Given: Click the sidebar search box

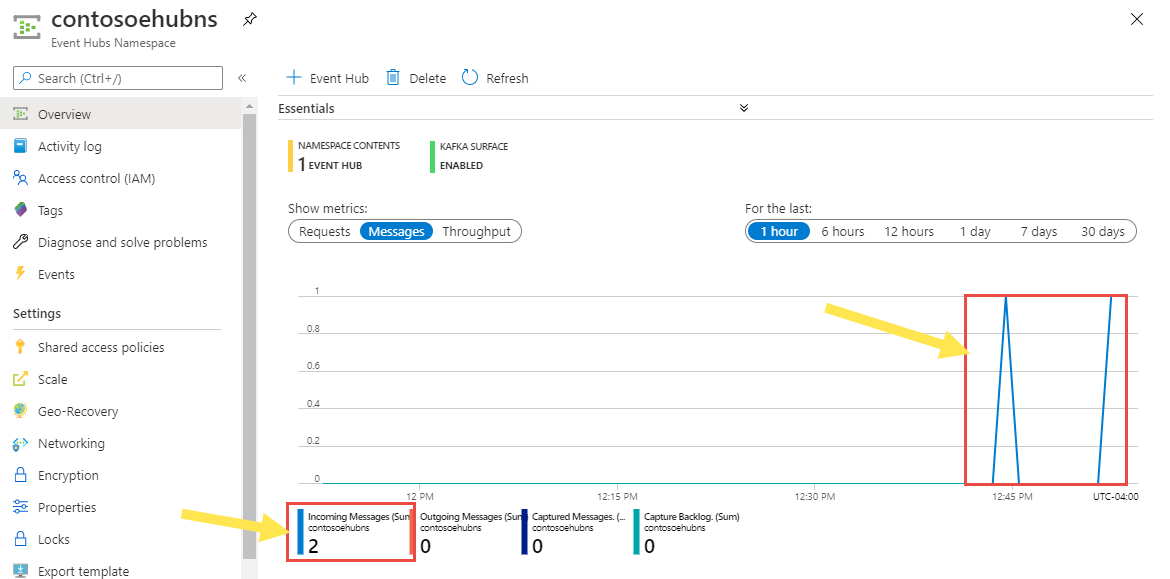Looking at the screenshot, I should 118,78.
